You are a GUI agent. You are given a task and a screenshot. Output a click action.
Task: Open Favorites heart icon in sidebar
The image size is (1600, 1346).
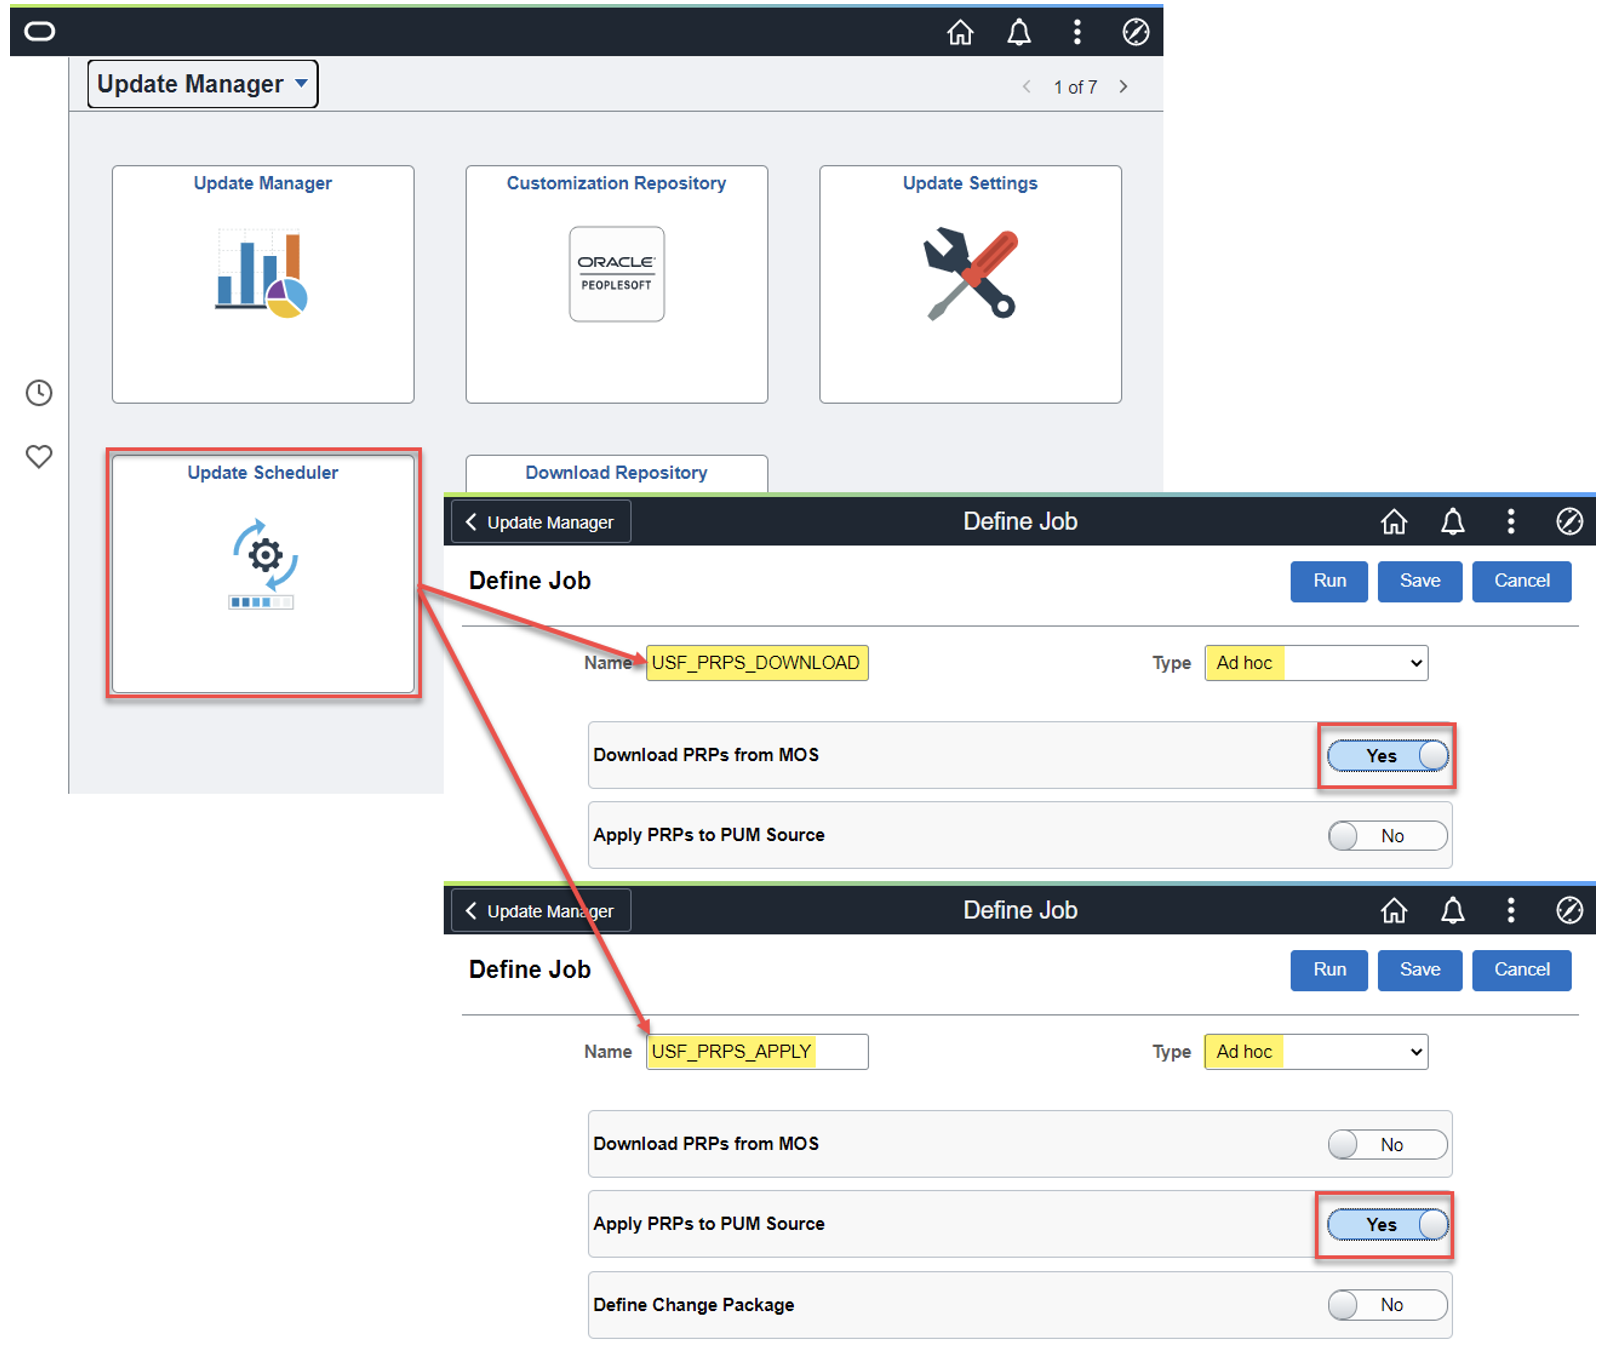point(39,457)
